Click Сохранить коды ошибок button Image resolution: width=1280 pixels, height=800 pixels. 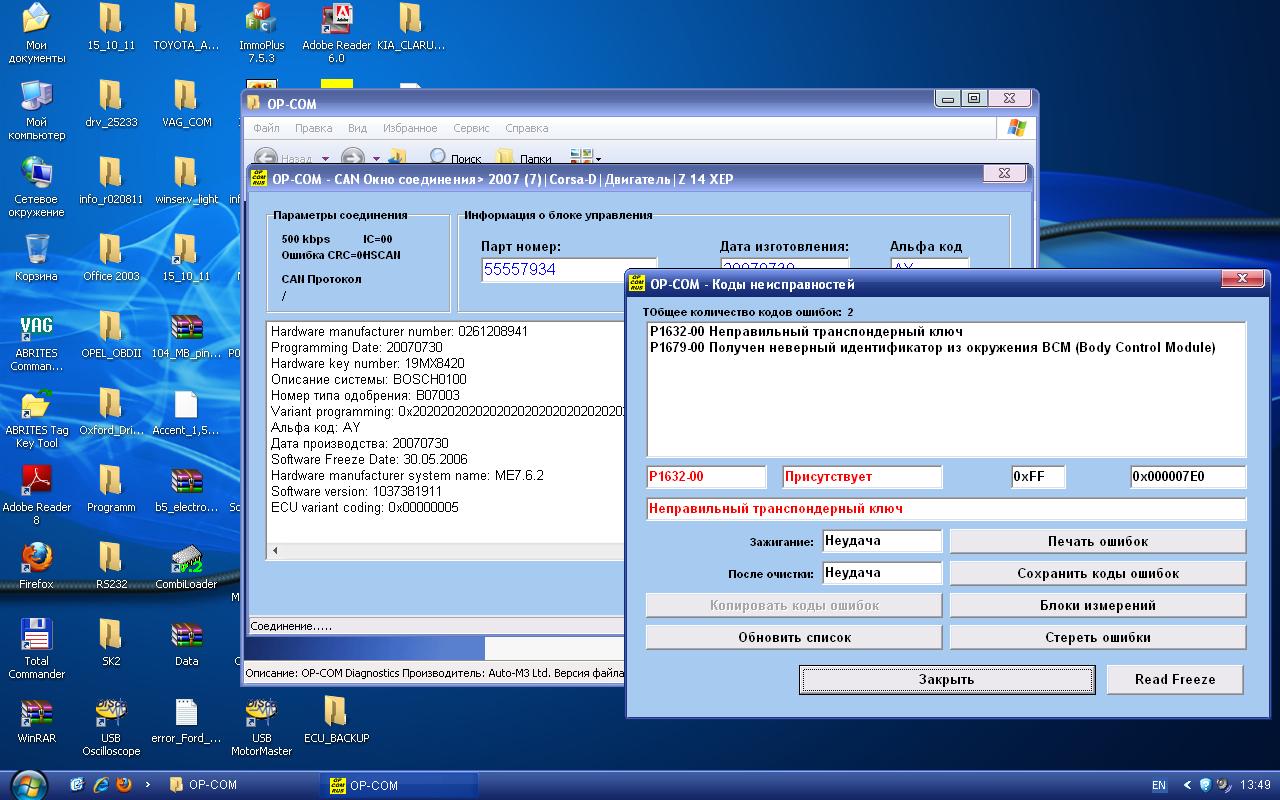click(1098, 573)
